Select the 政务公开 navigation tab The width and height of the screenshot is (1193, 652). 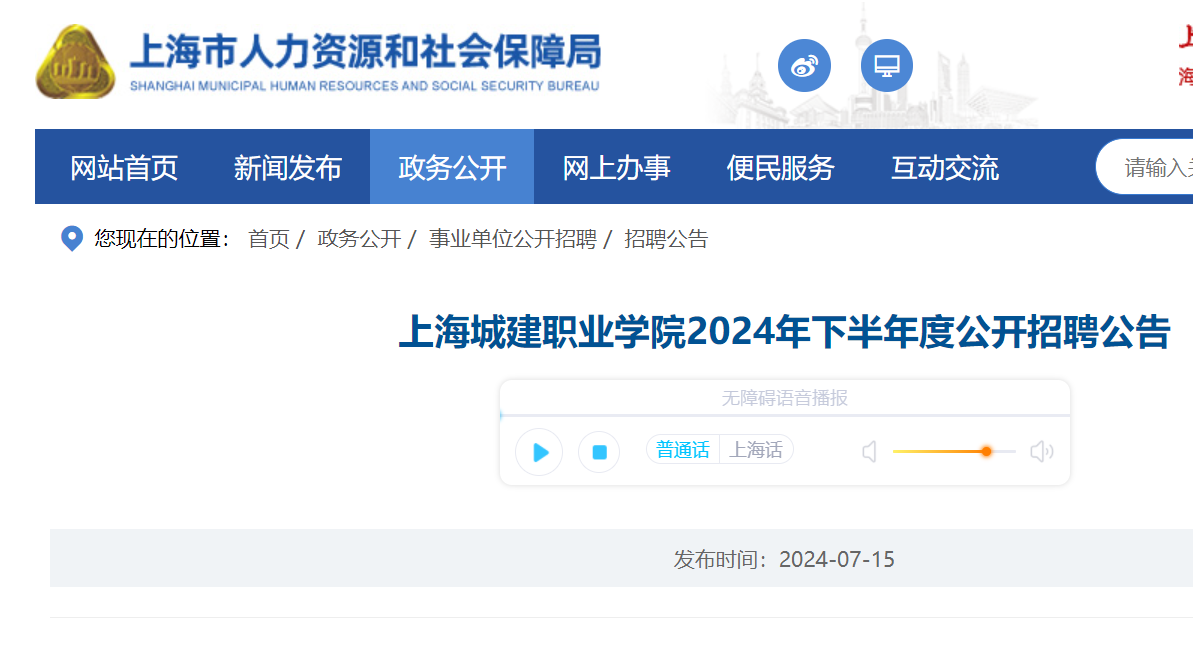pyautogui.click(x=452, y=167)
